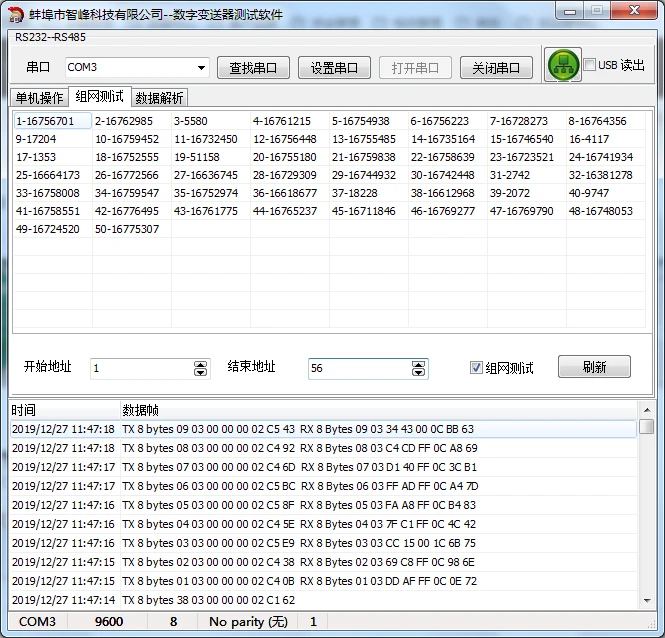The width and height of the screenshot is (665, 638).
Task: Close the application window
Action: point(634,11)
